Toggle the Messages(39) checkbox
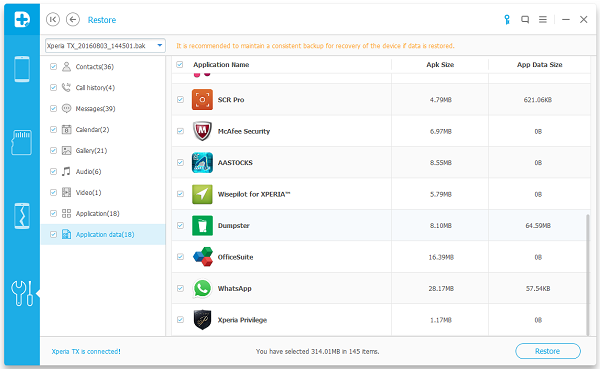The height and width of the screenshot is (369, 600). 54,109
